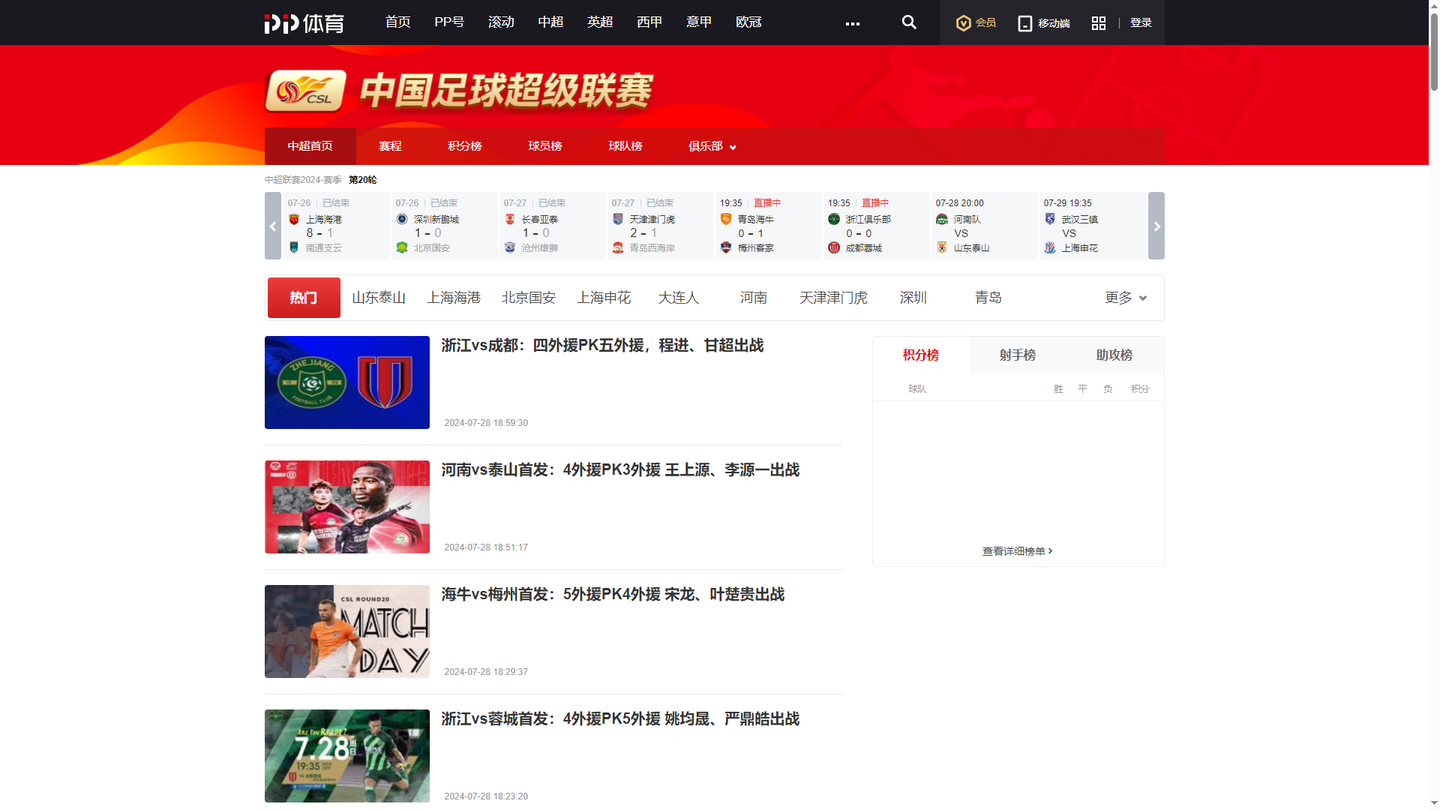The image size is (1440, 810).
Task: Open 欧冠 in top menu
Action: click(x=749, y=22)
